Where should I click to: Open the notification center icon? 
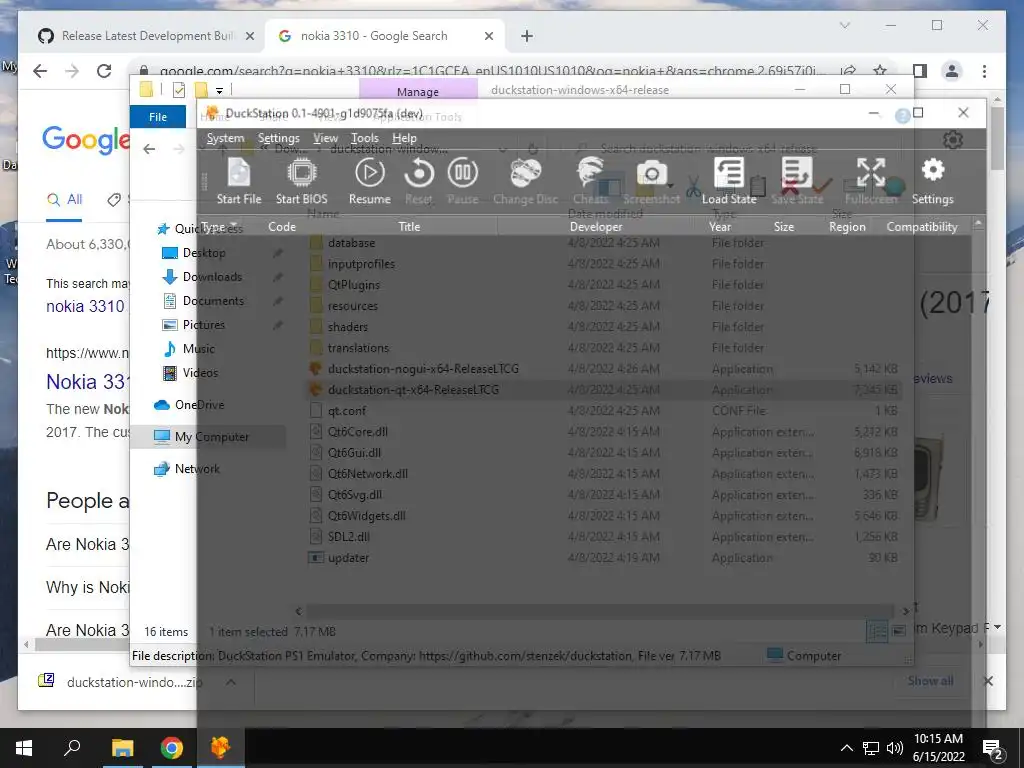pos(993,748)
